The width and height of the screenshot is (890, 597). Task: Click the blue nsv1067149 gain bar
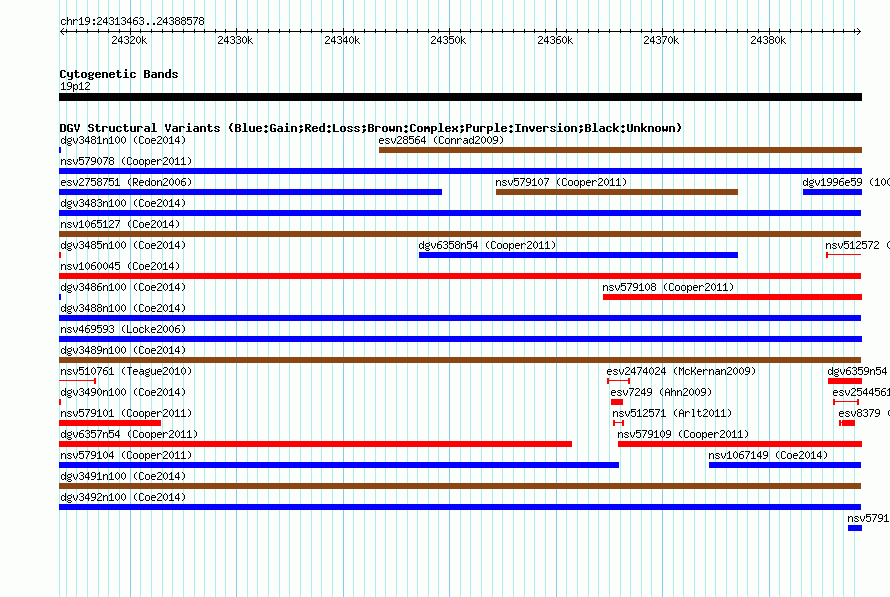point(785,465)
